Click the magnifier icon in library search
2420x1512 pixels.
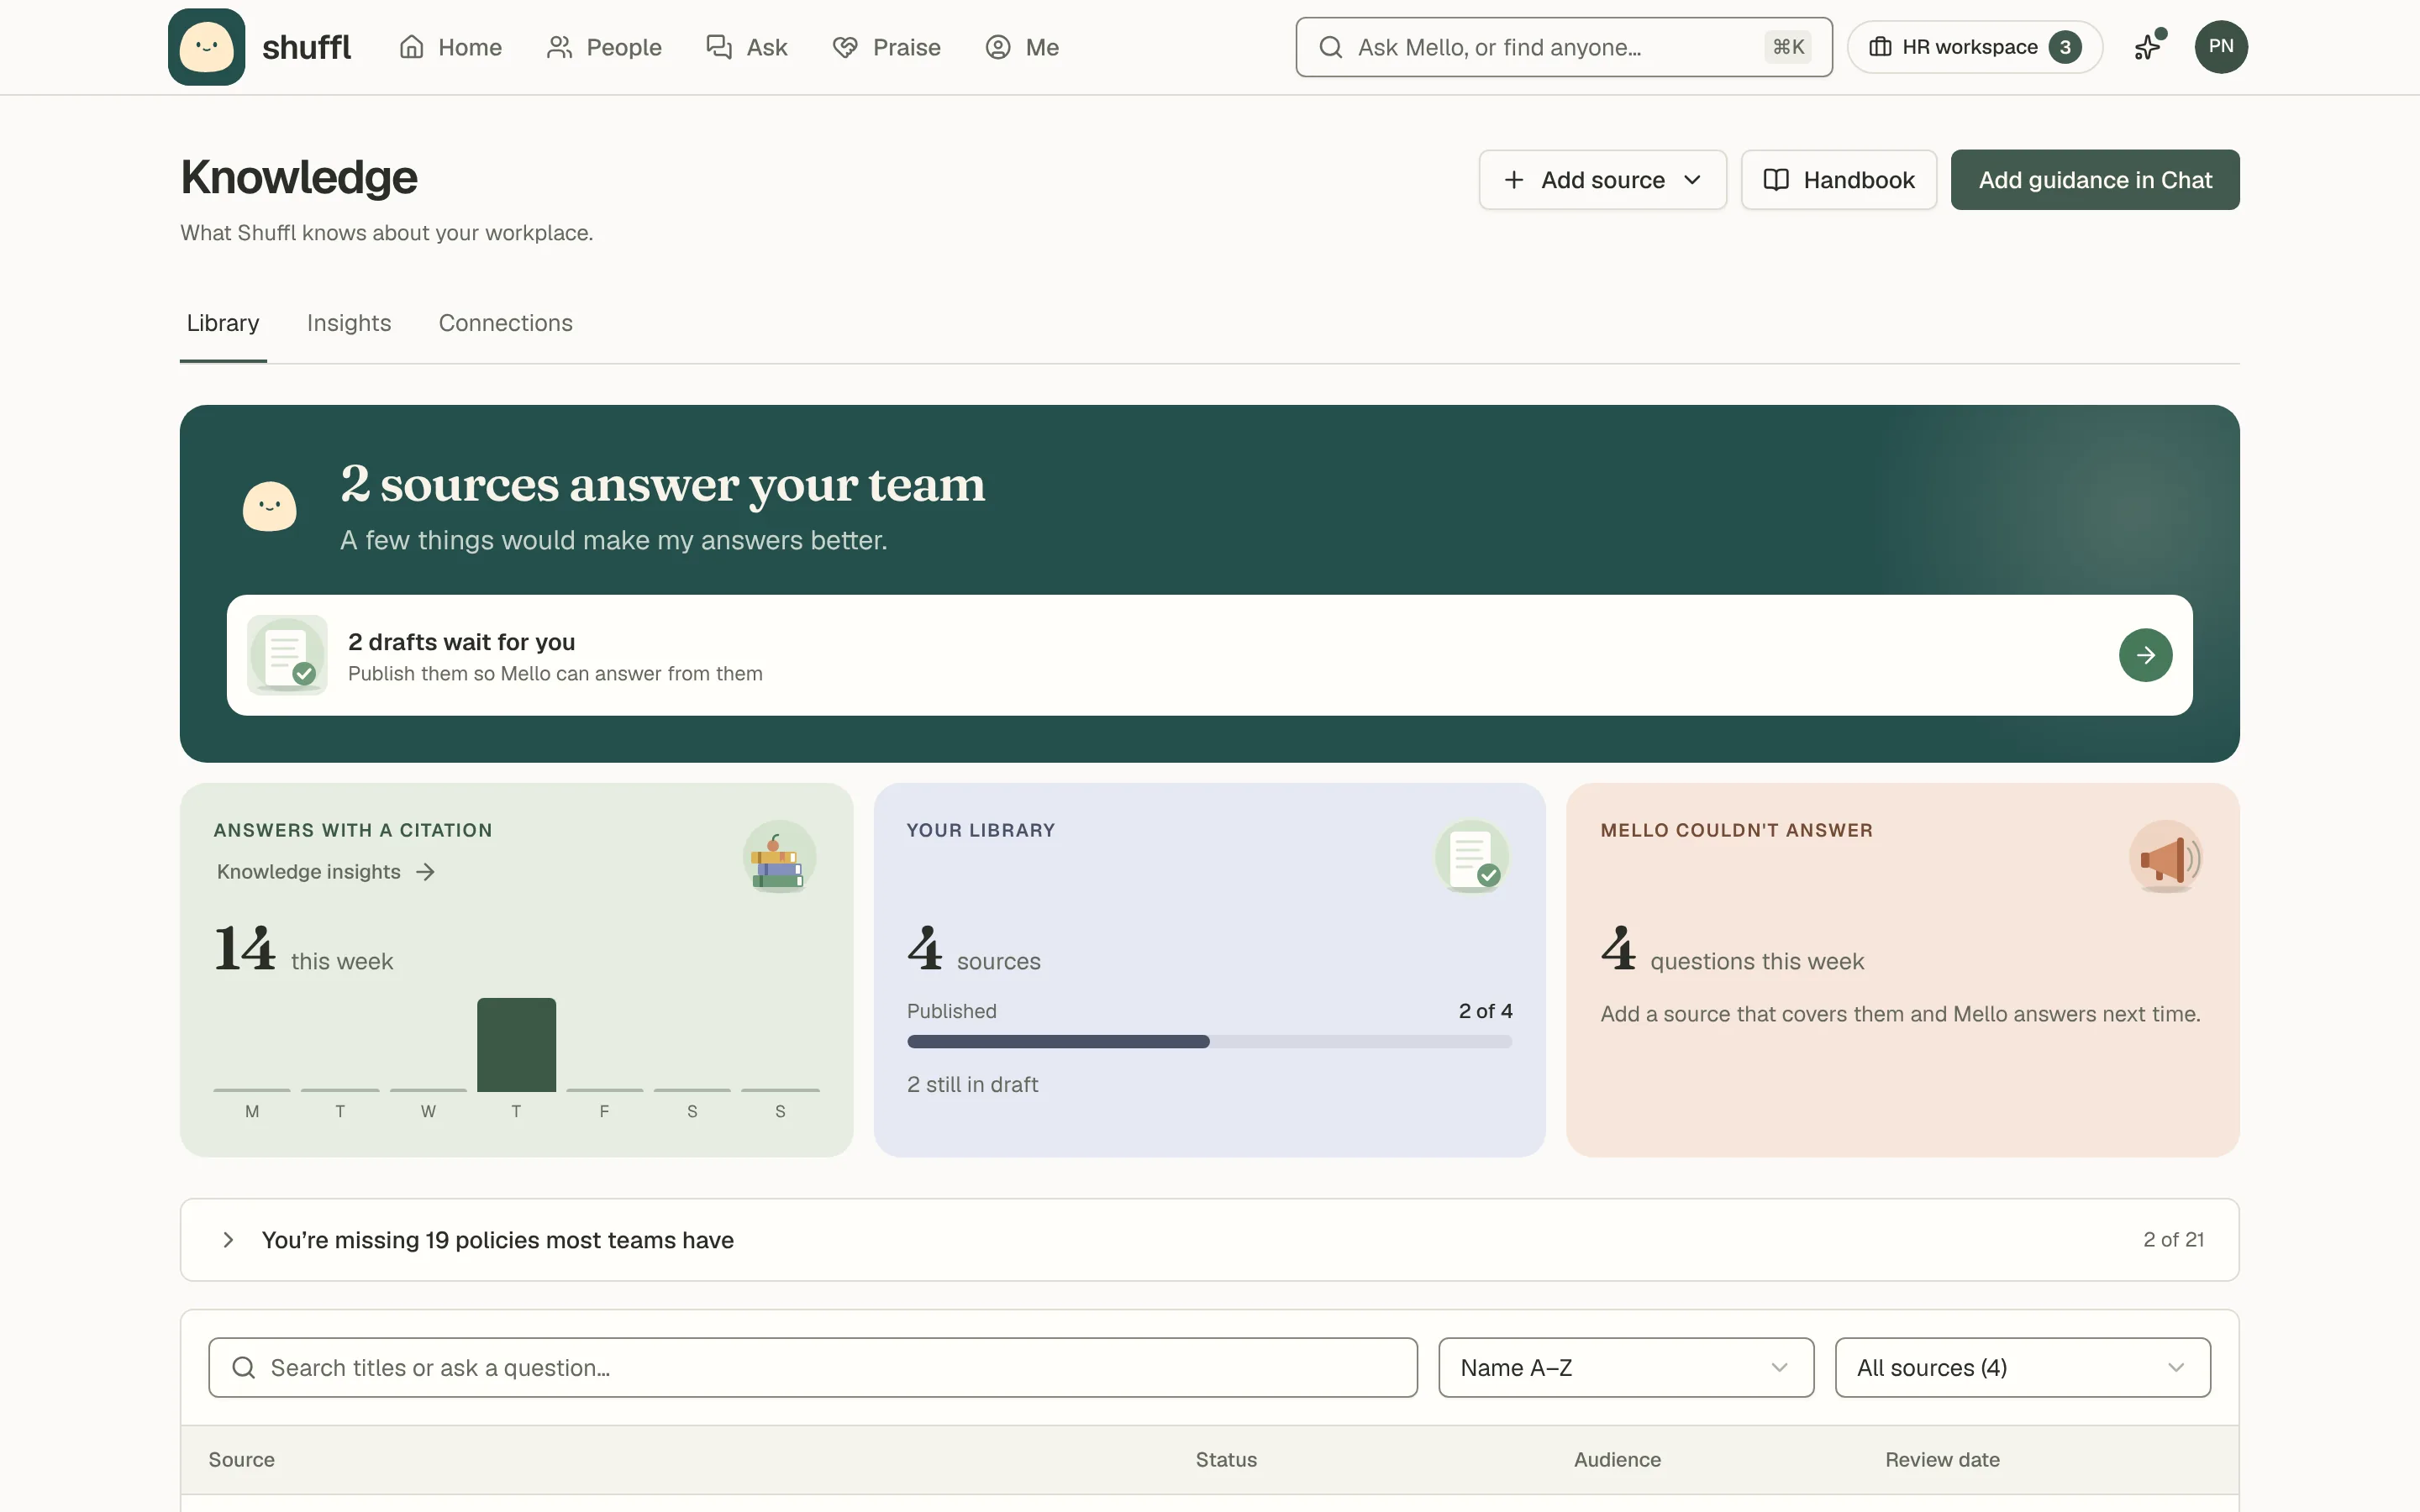(x=243, y=1367)
